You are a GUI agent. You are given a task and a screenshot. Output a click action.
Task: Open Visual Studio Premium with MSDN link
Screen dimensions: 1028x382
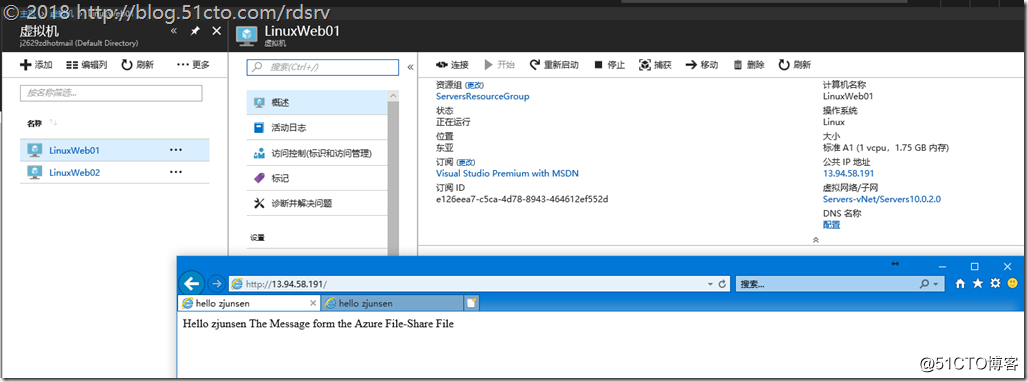click(x=507, y=174)
